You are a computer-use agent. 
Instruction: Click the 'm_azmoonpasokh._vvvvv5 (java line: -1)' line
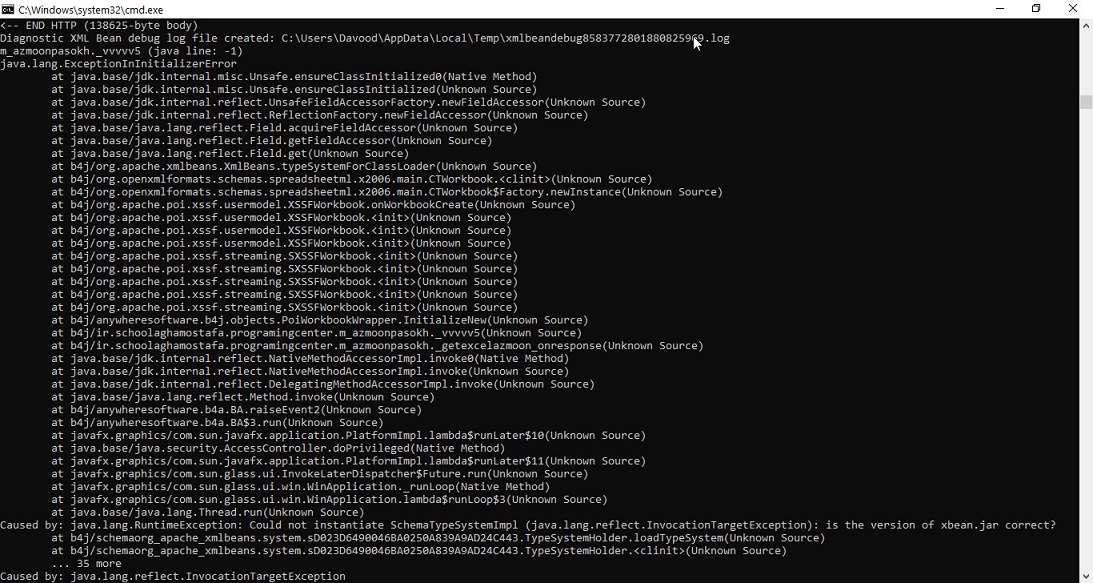121,51
